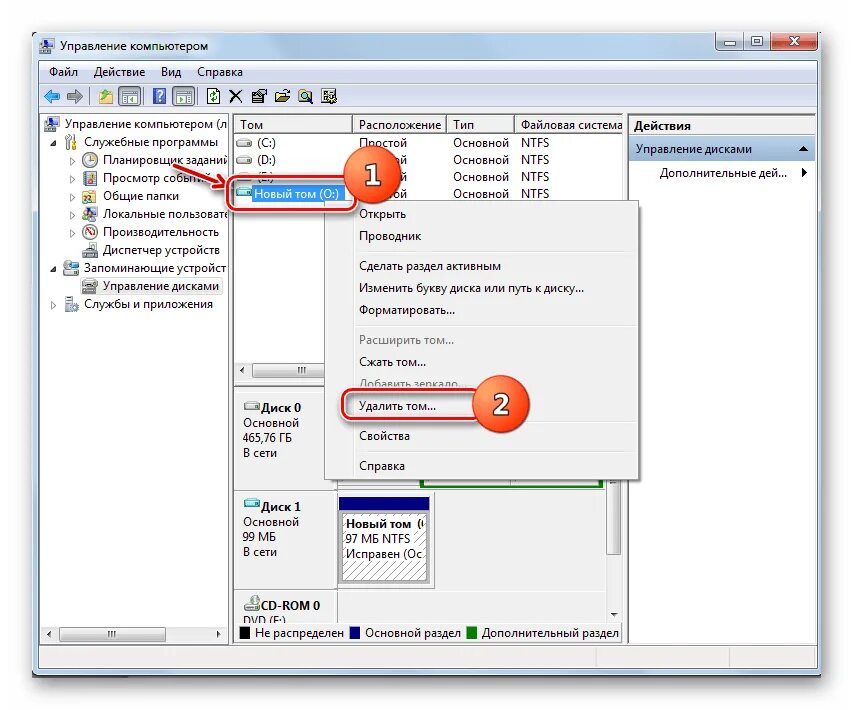Click tree pane scrollbar right arrow
The image size is (853, 710).
pyautogui.click(x=218, y=634)
